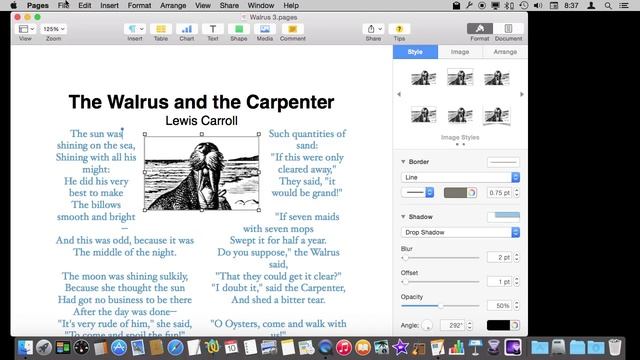Viewport: 640px width, 360px height.
Task: Open the Media browser icon
Action: (x=264, y=29)
